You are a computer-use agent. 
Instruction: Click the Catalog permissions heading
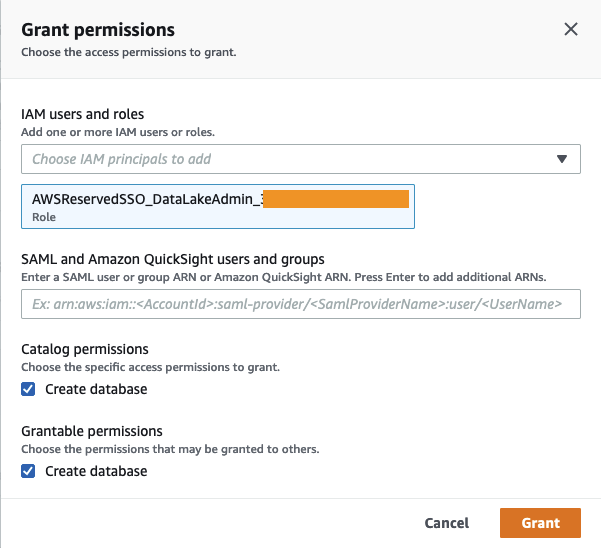pyautogui.click(x=85, y=349)
